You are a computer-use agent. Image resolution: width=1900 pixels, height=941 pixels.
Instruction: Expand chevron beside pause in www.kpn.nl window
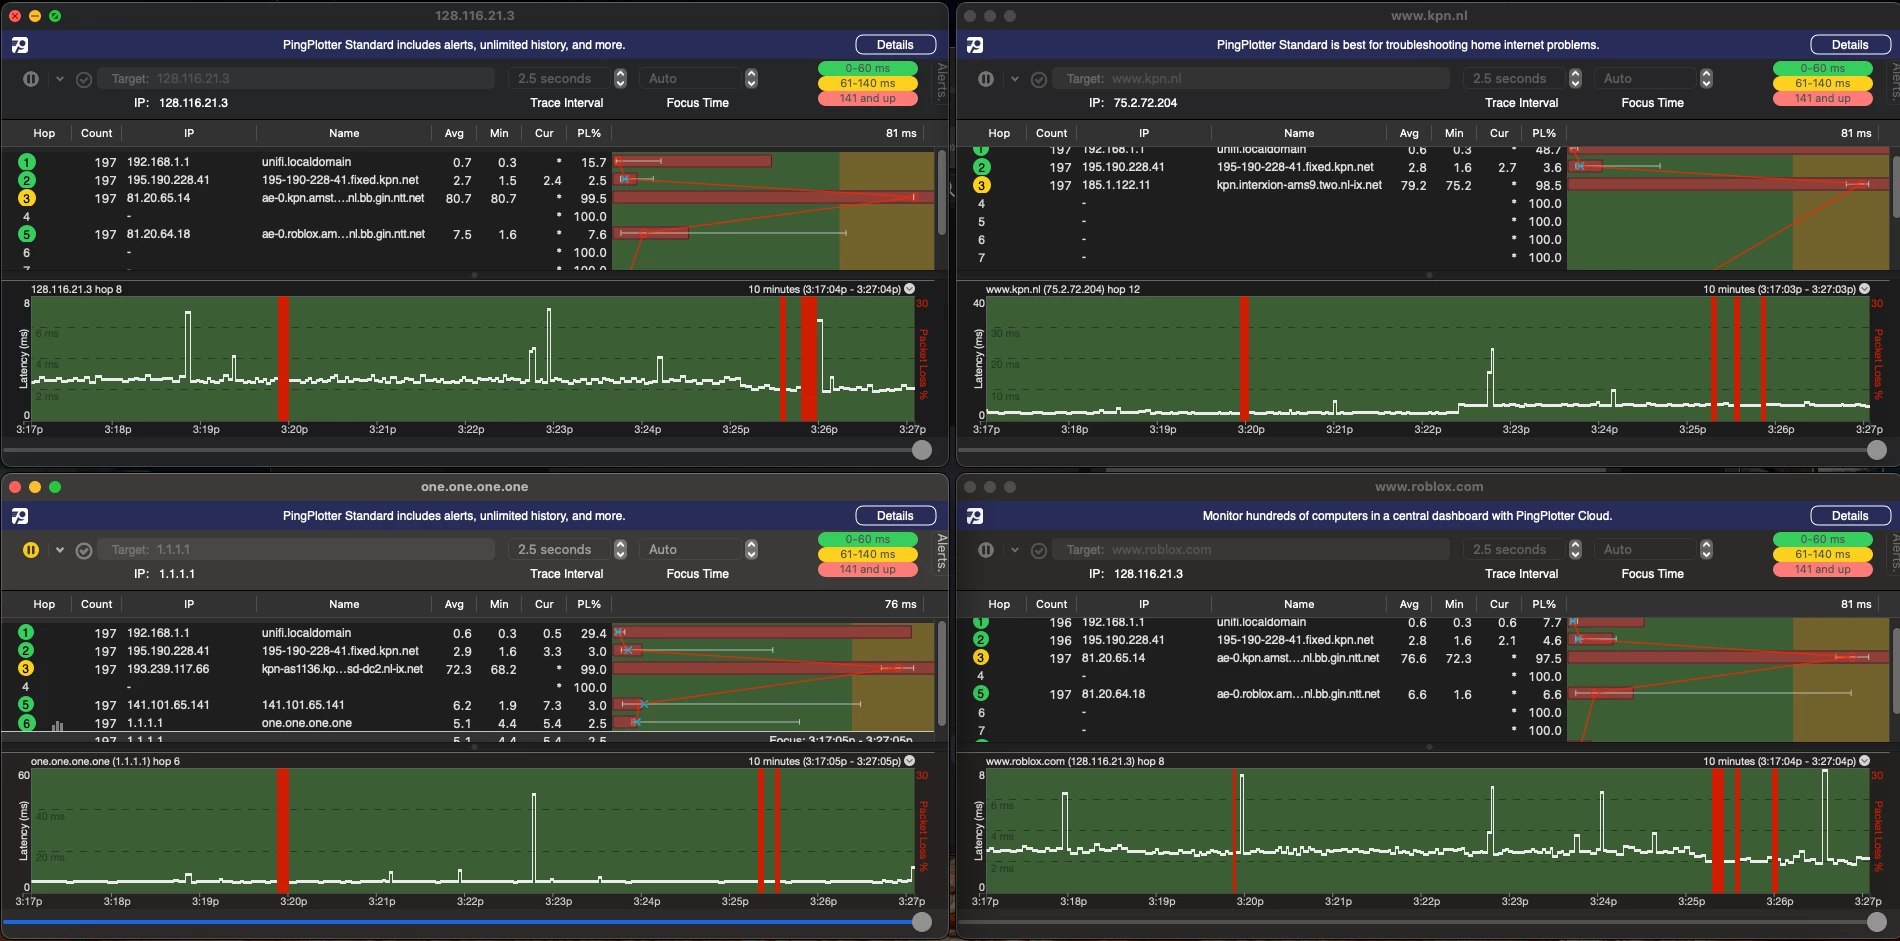point(1015,79)
